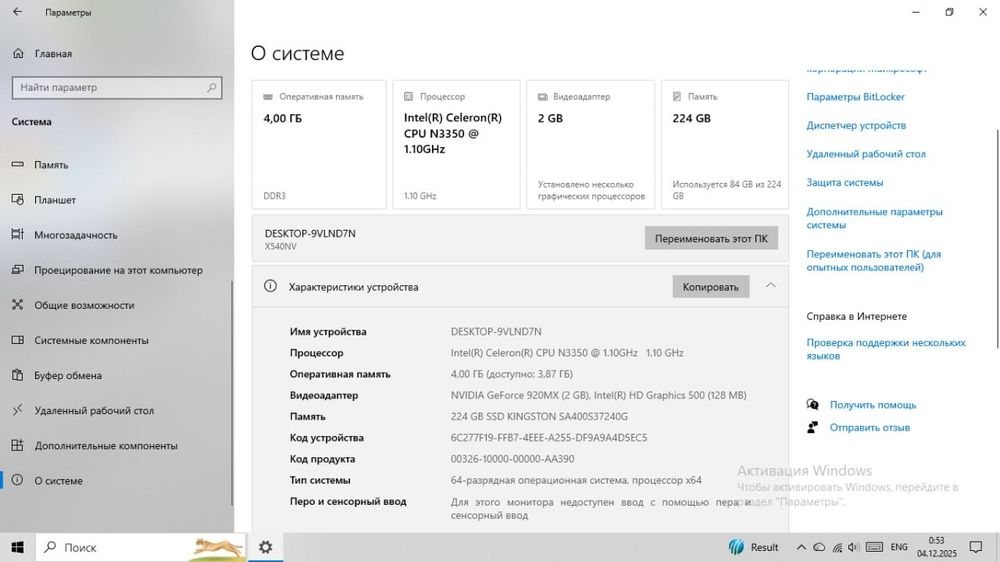Click the Планшет tablet icon
Image resolution: width=1000 pixels, height=562 pixels.
pyautogui.click(x=17, y=199)
